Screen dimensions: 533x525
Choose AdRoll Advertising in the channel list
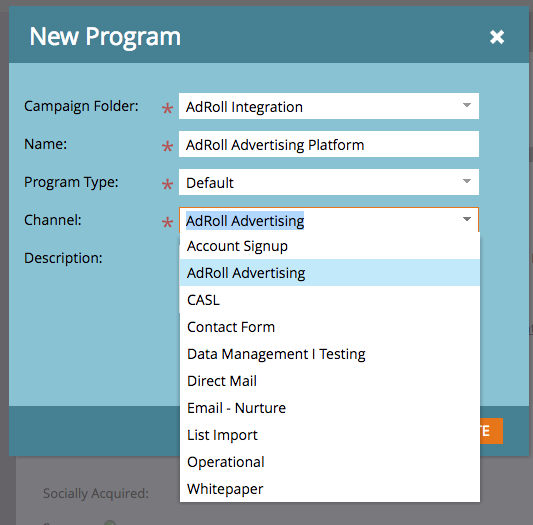330,273
